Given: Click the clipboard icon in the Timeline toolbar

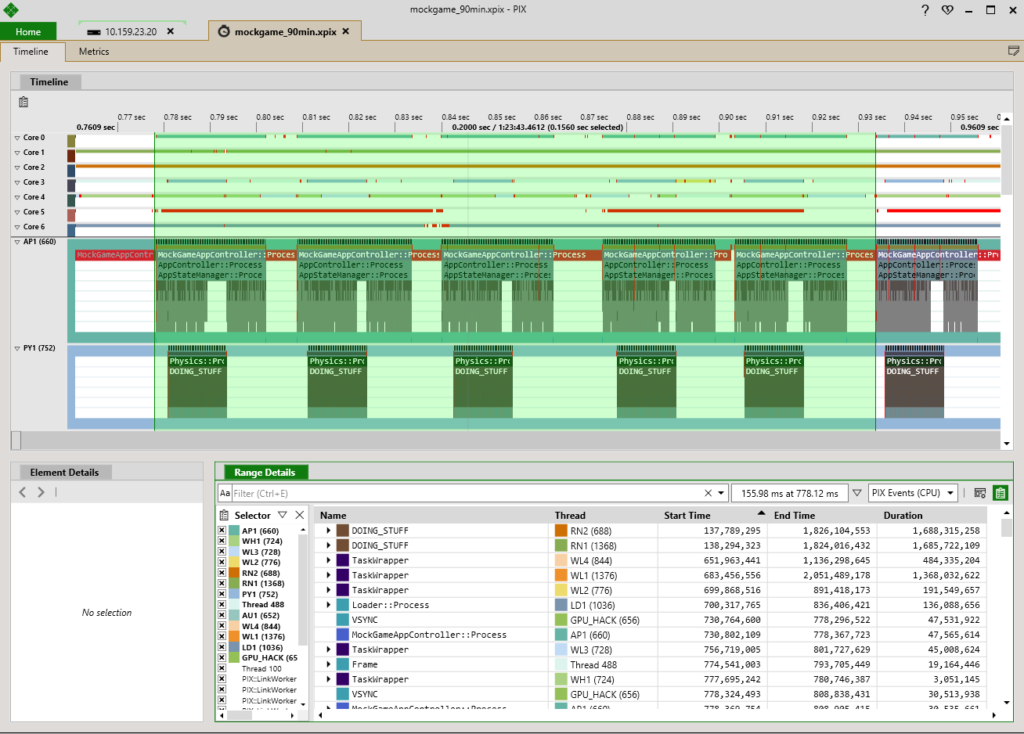Looking at the screenshot, I should (23, 101).
